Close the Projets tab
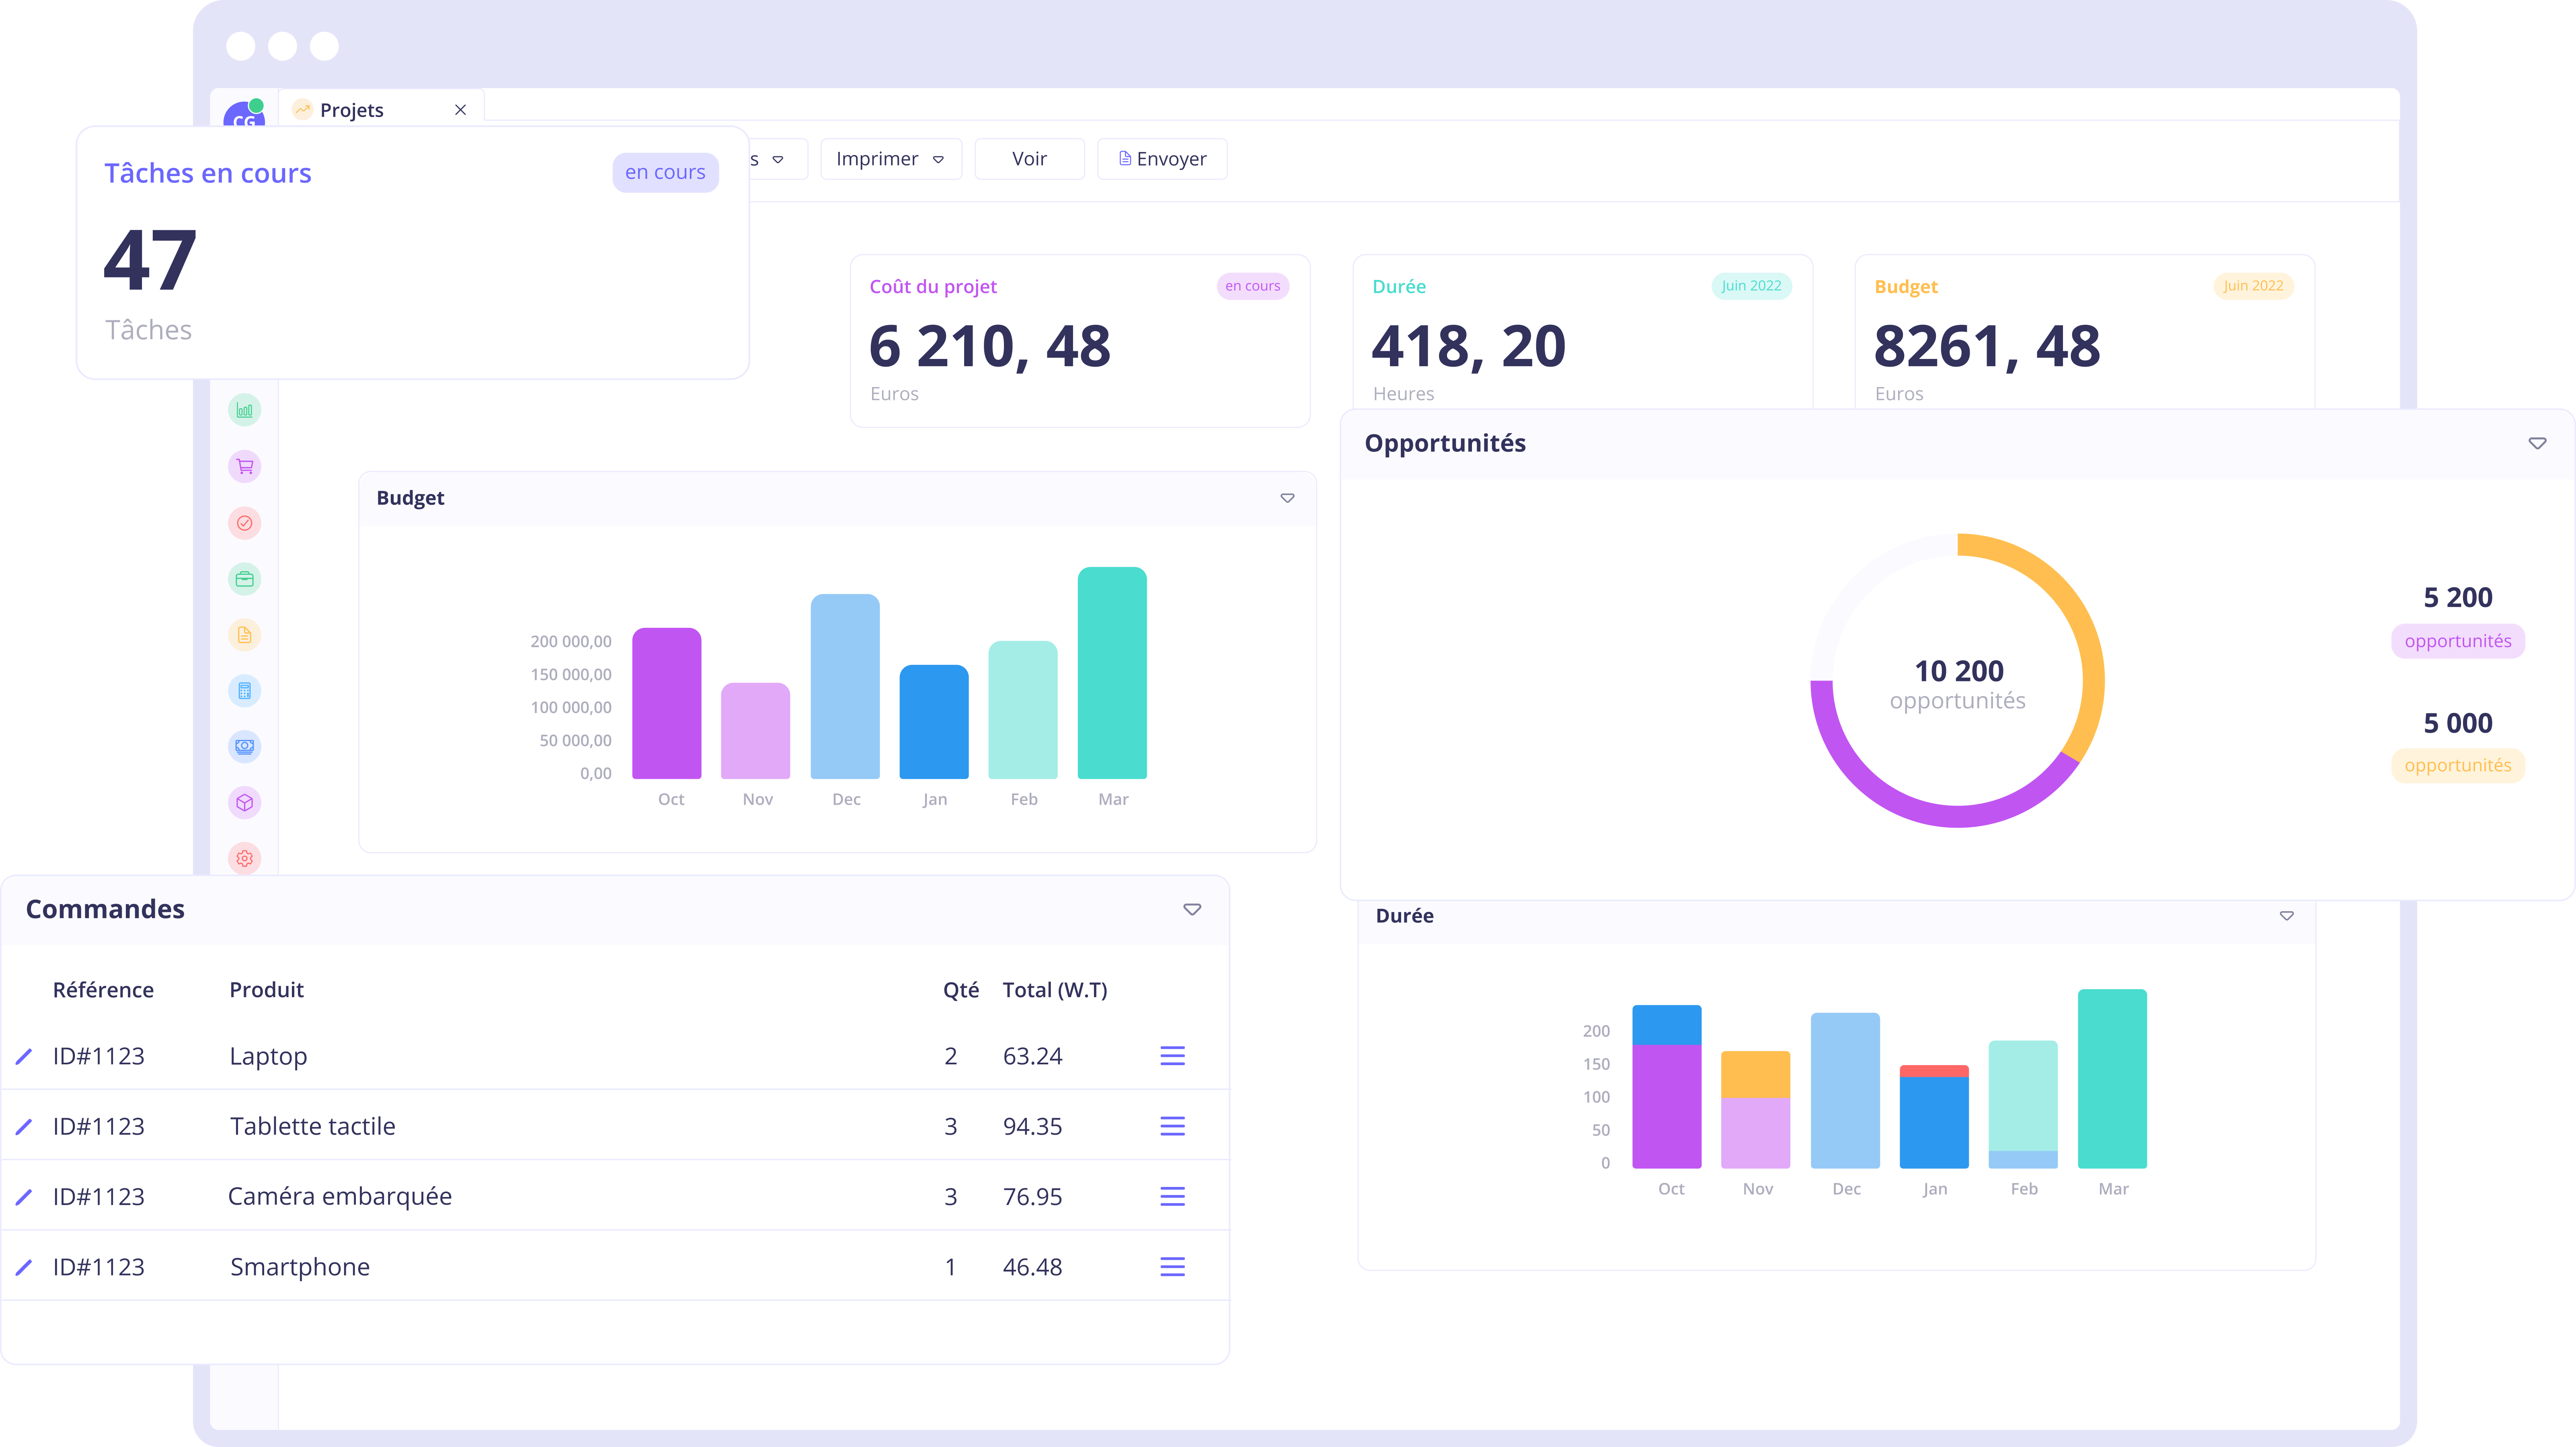2576x1447 pixels. (460, 110)
